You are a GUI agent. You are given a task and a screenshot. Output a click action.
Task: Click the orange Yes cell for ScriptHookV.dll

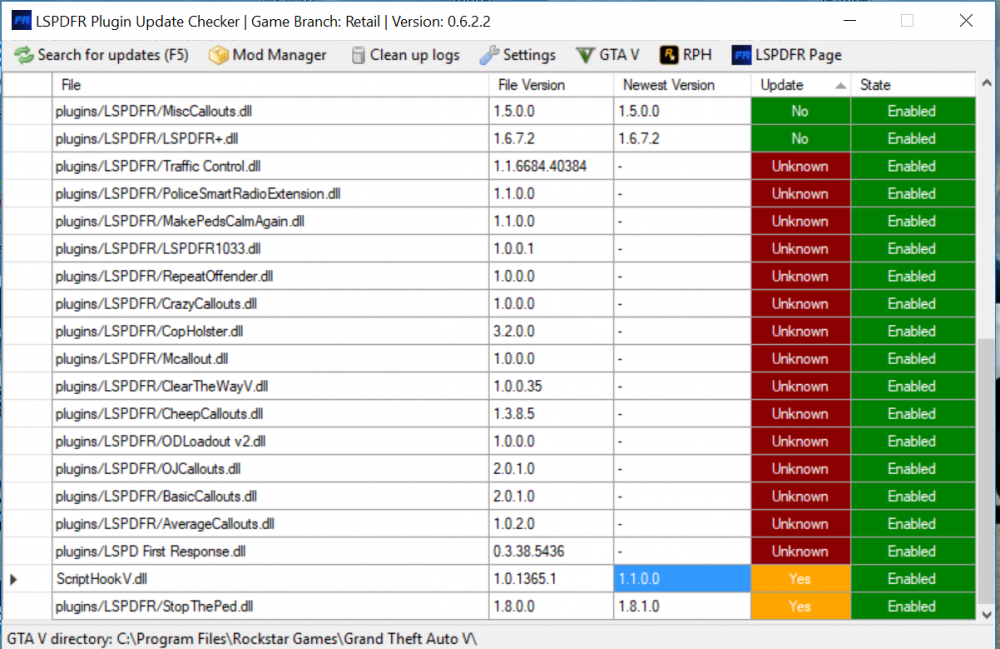(x=800, y=579)
